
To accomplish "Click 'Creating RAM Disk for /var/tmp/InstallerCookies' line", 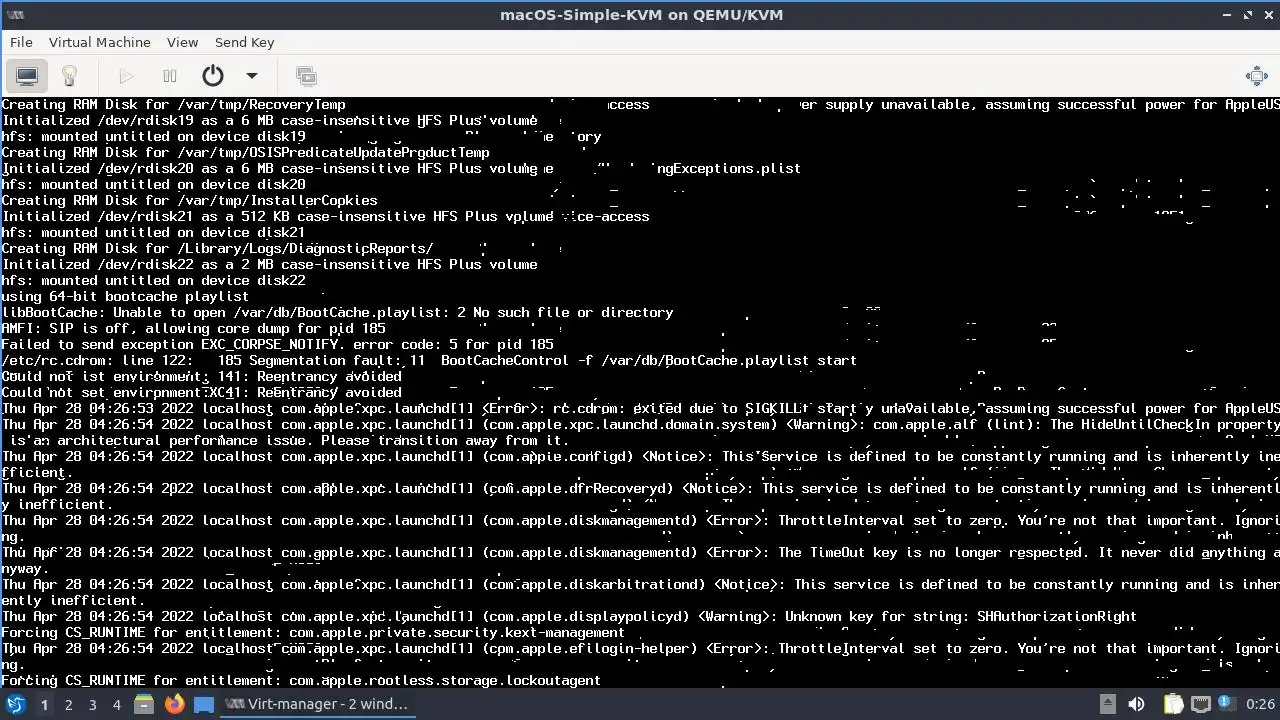I will (x=189, y=200).
